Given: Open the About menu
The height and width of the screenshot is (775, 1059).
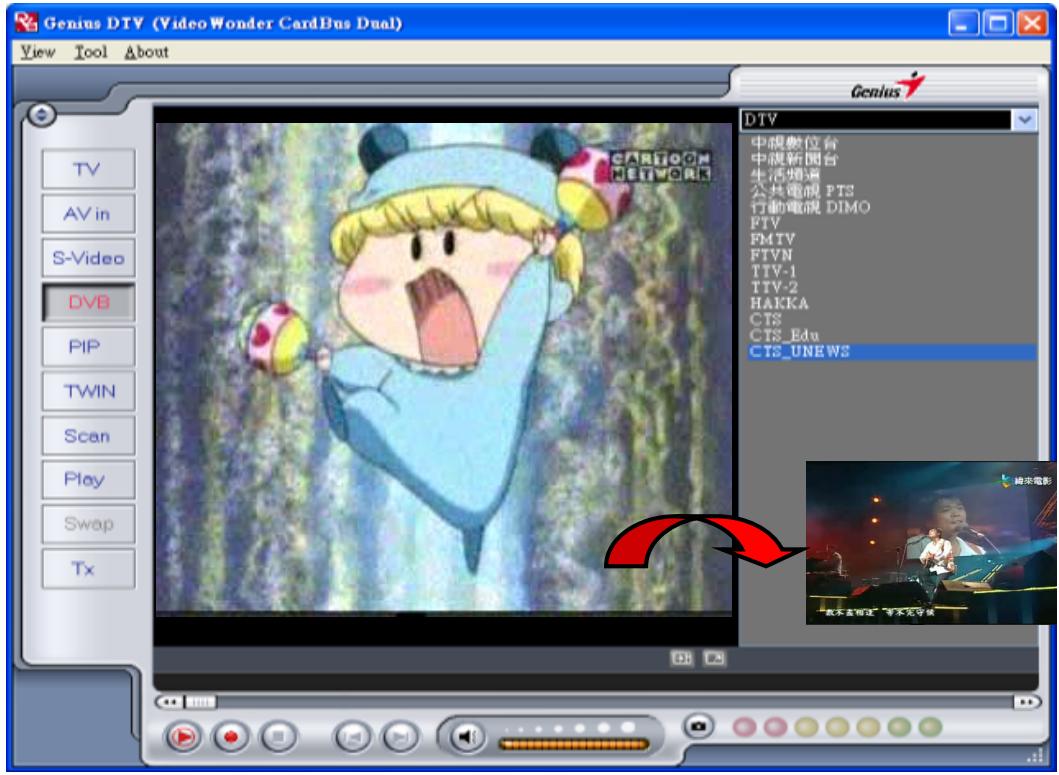Looking at the screenshot, I should point(147,52).
